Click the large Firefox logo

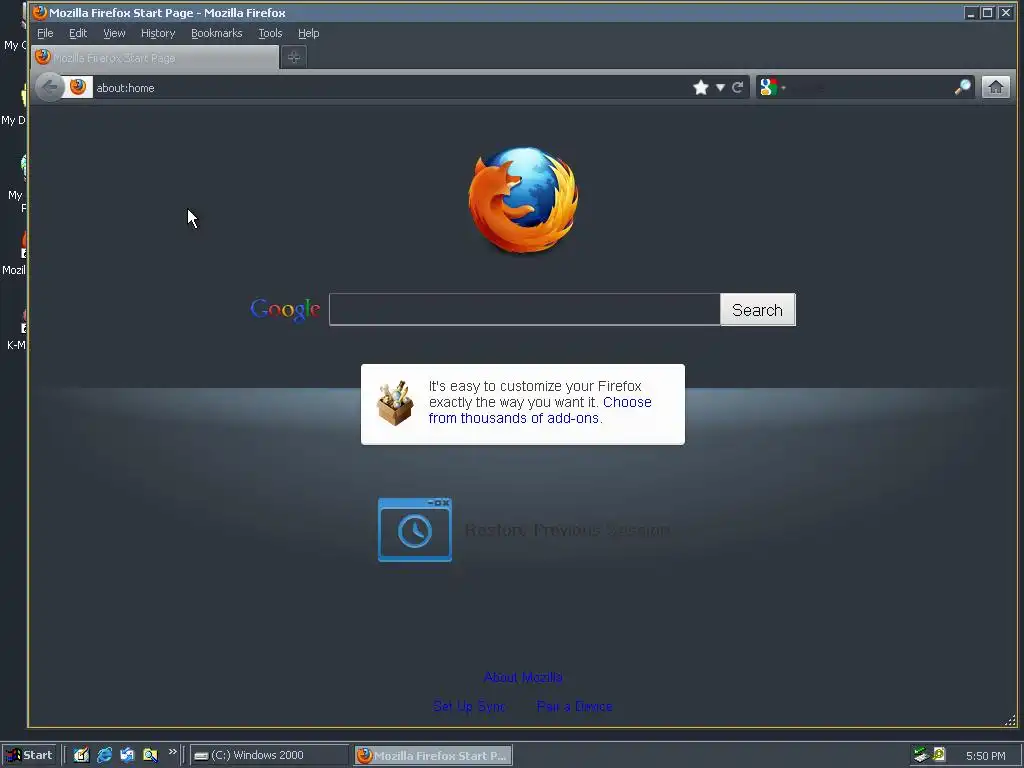click(x=523, y=200)
